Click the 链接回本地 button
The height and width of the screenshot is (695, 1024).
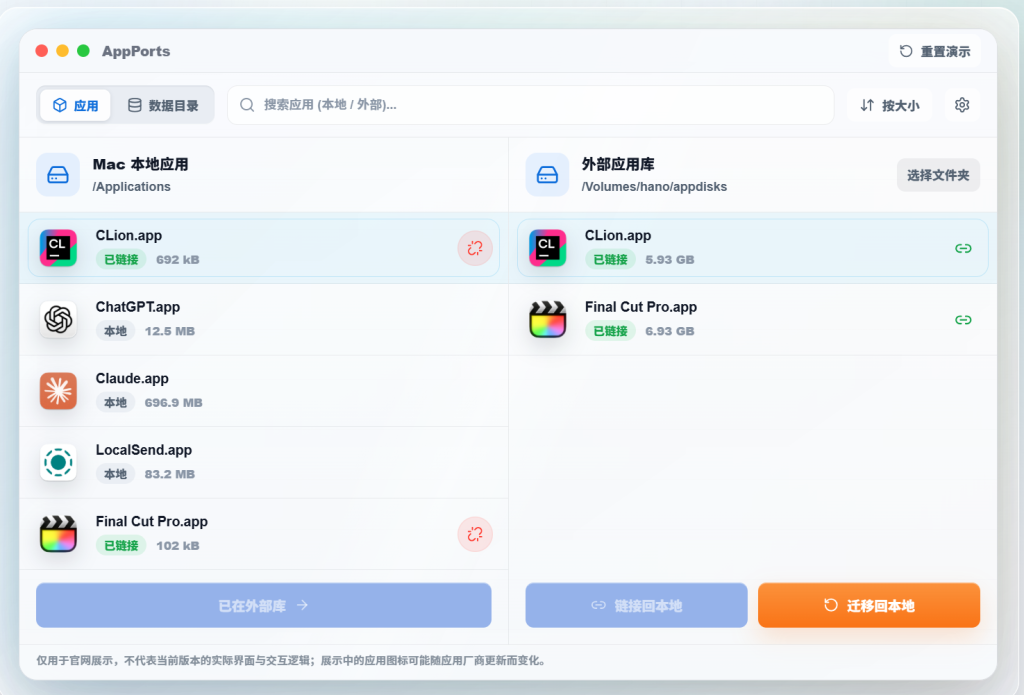pos(637,606)
